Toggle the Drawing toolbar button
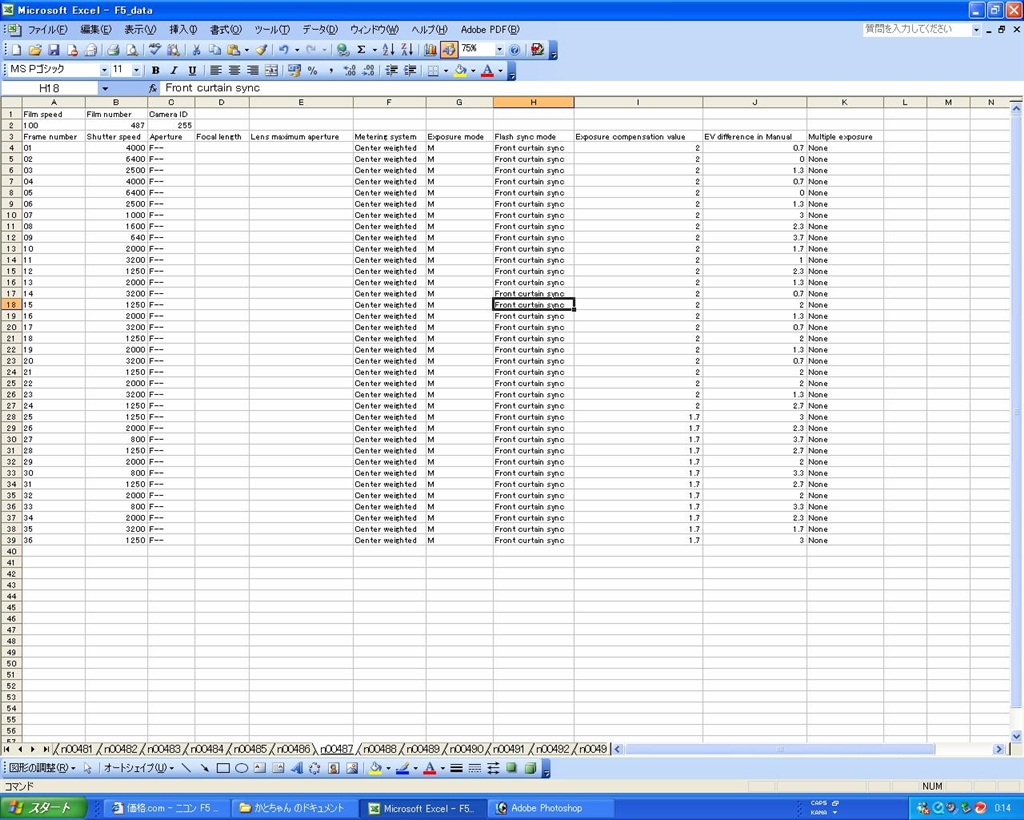The width and height of the screenshot is (1024, 820). (x=449, y=50)
